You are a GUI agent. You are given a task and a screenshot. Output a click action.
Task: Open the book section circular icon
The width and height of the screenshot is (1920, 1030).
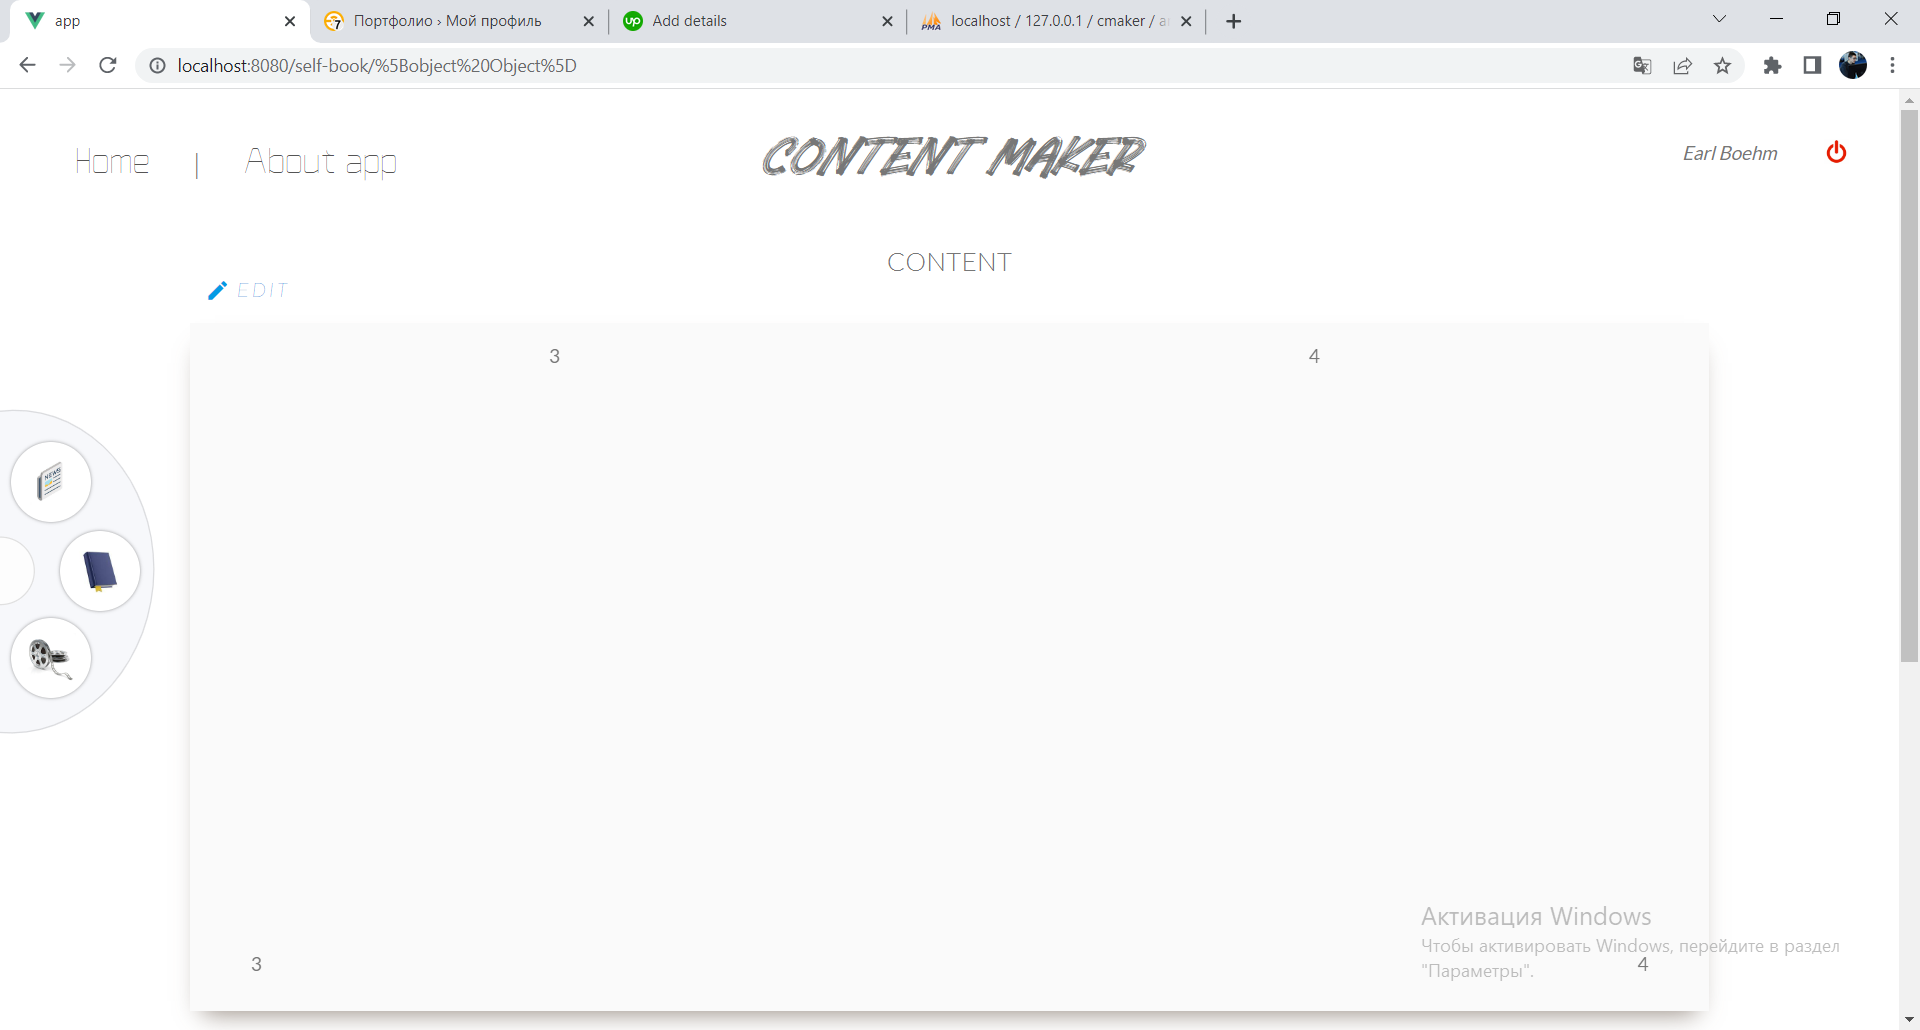tap(100, 571)
